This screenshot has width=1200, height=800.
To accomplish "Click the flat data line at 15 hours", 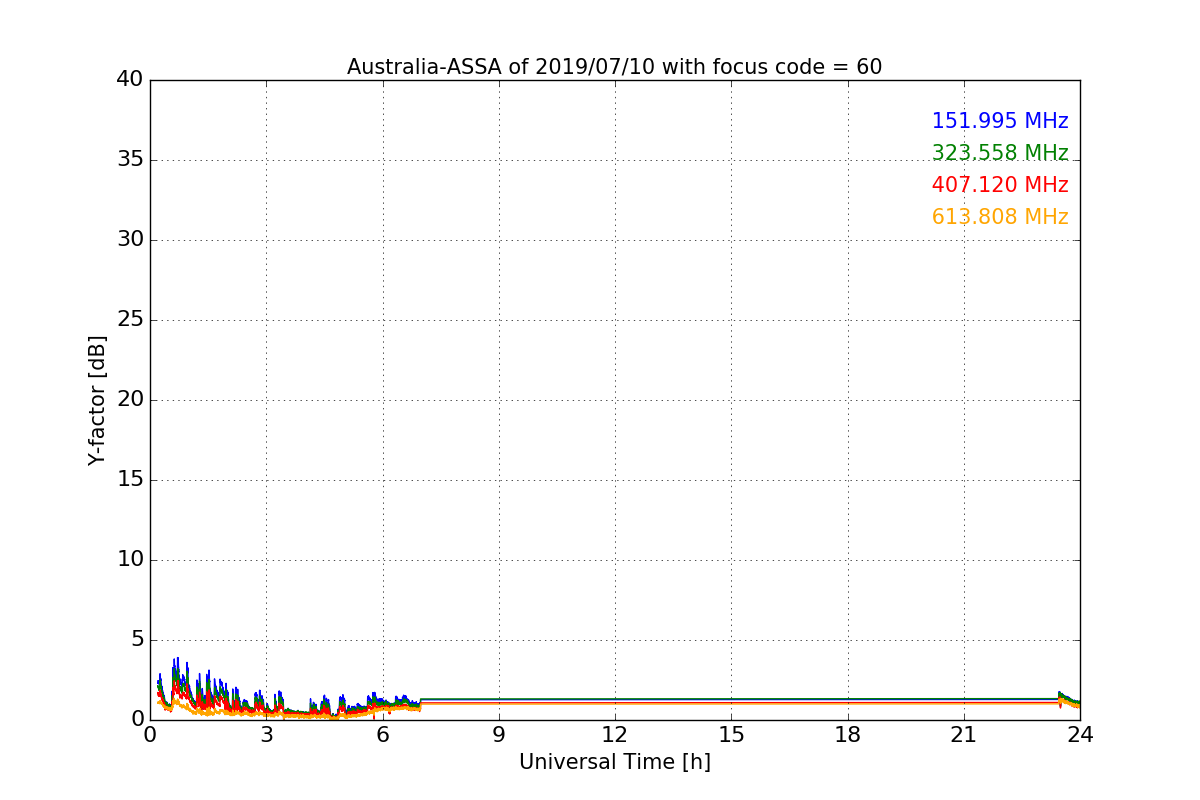I will [731, 701].
